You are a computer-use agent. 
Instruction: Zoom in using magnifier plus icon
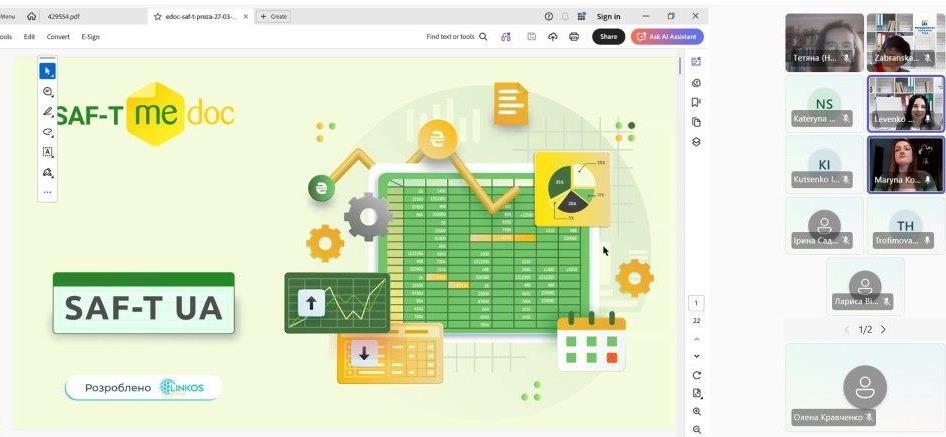coord(697,411)
